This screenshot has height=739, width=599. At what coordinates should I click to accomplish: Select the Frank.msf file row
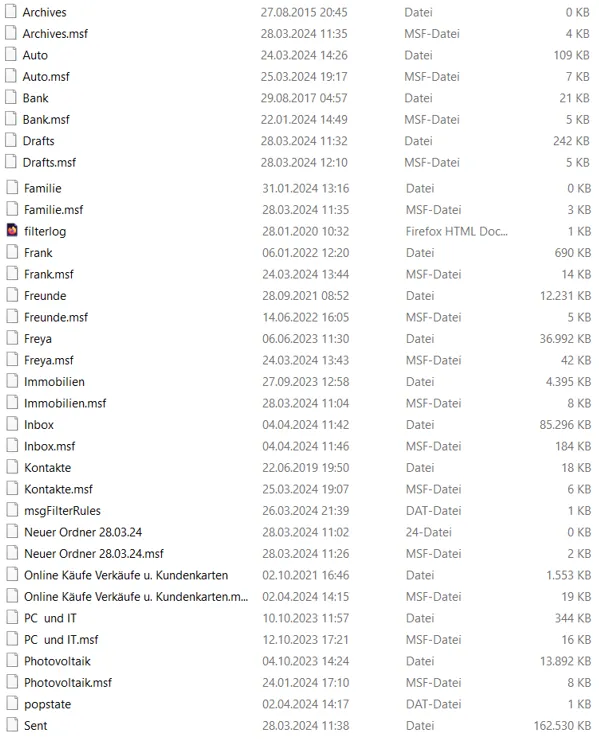(x=299, y=274)
